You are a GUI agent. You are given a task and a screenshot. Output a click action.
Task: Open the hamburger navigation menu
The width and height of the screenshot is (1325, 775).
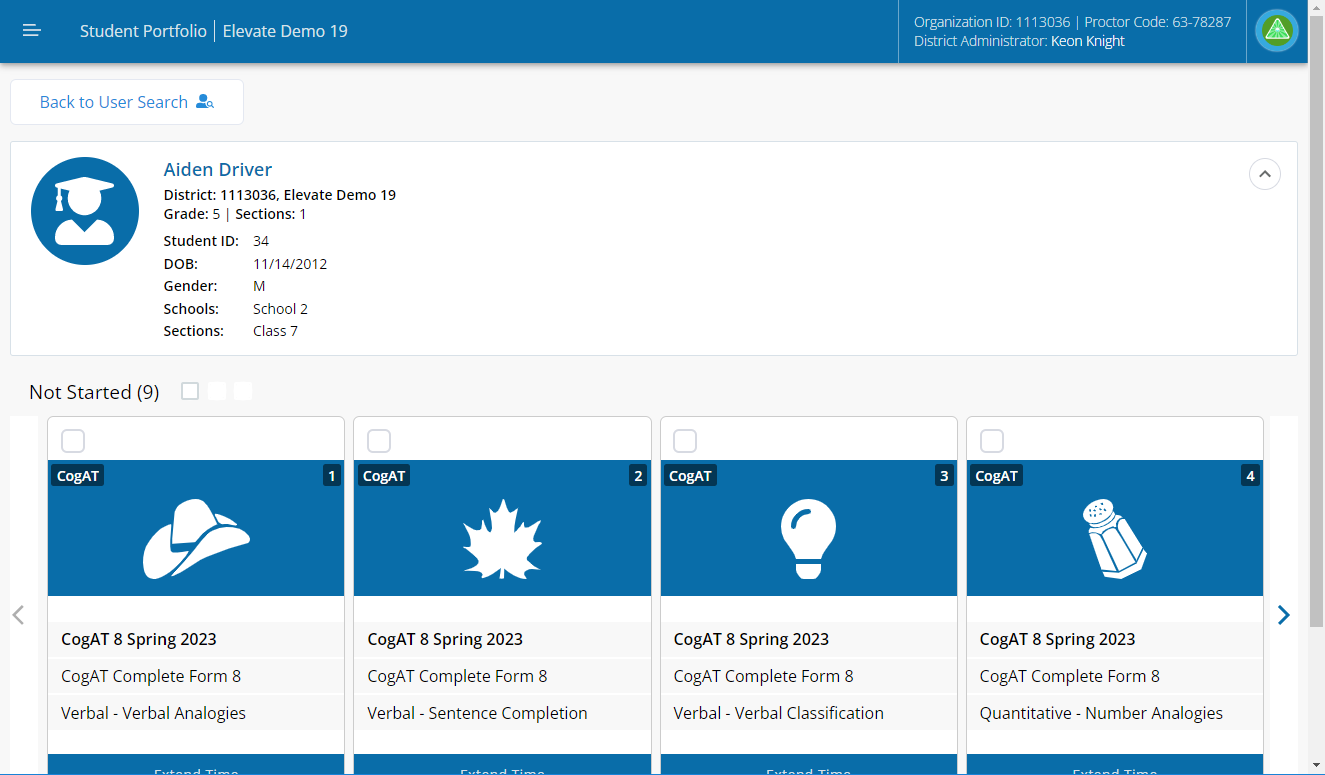coord(32,31)
